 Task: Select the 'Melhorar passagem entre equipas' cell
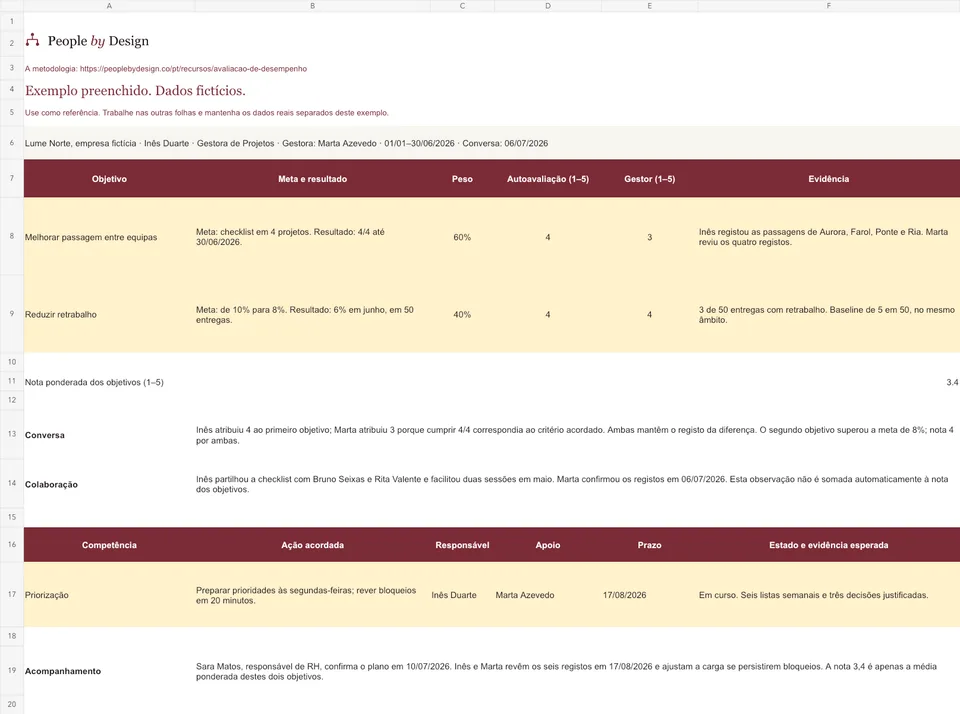tap(109, 236)
